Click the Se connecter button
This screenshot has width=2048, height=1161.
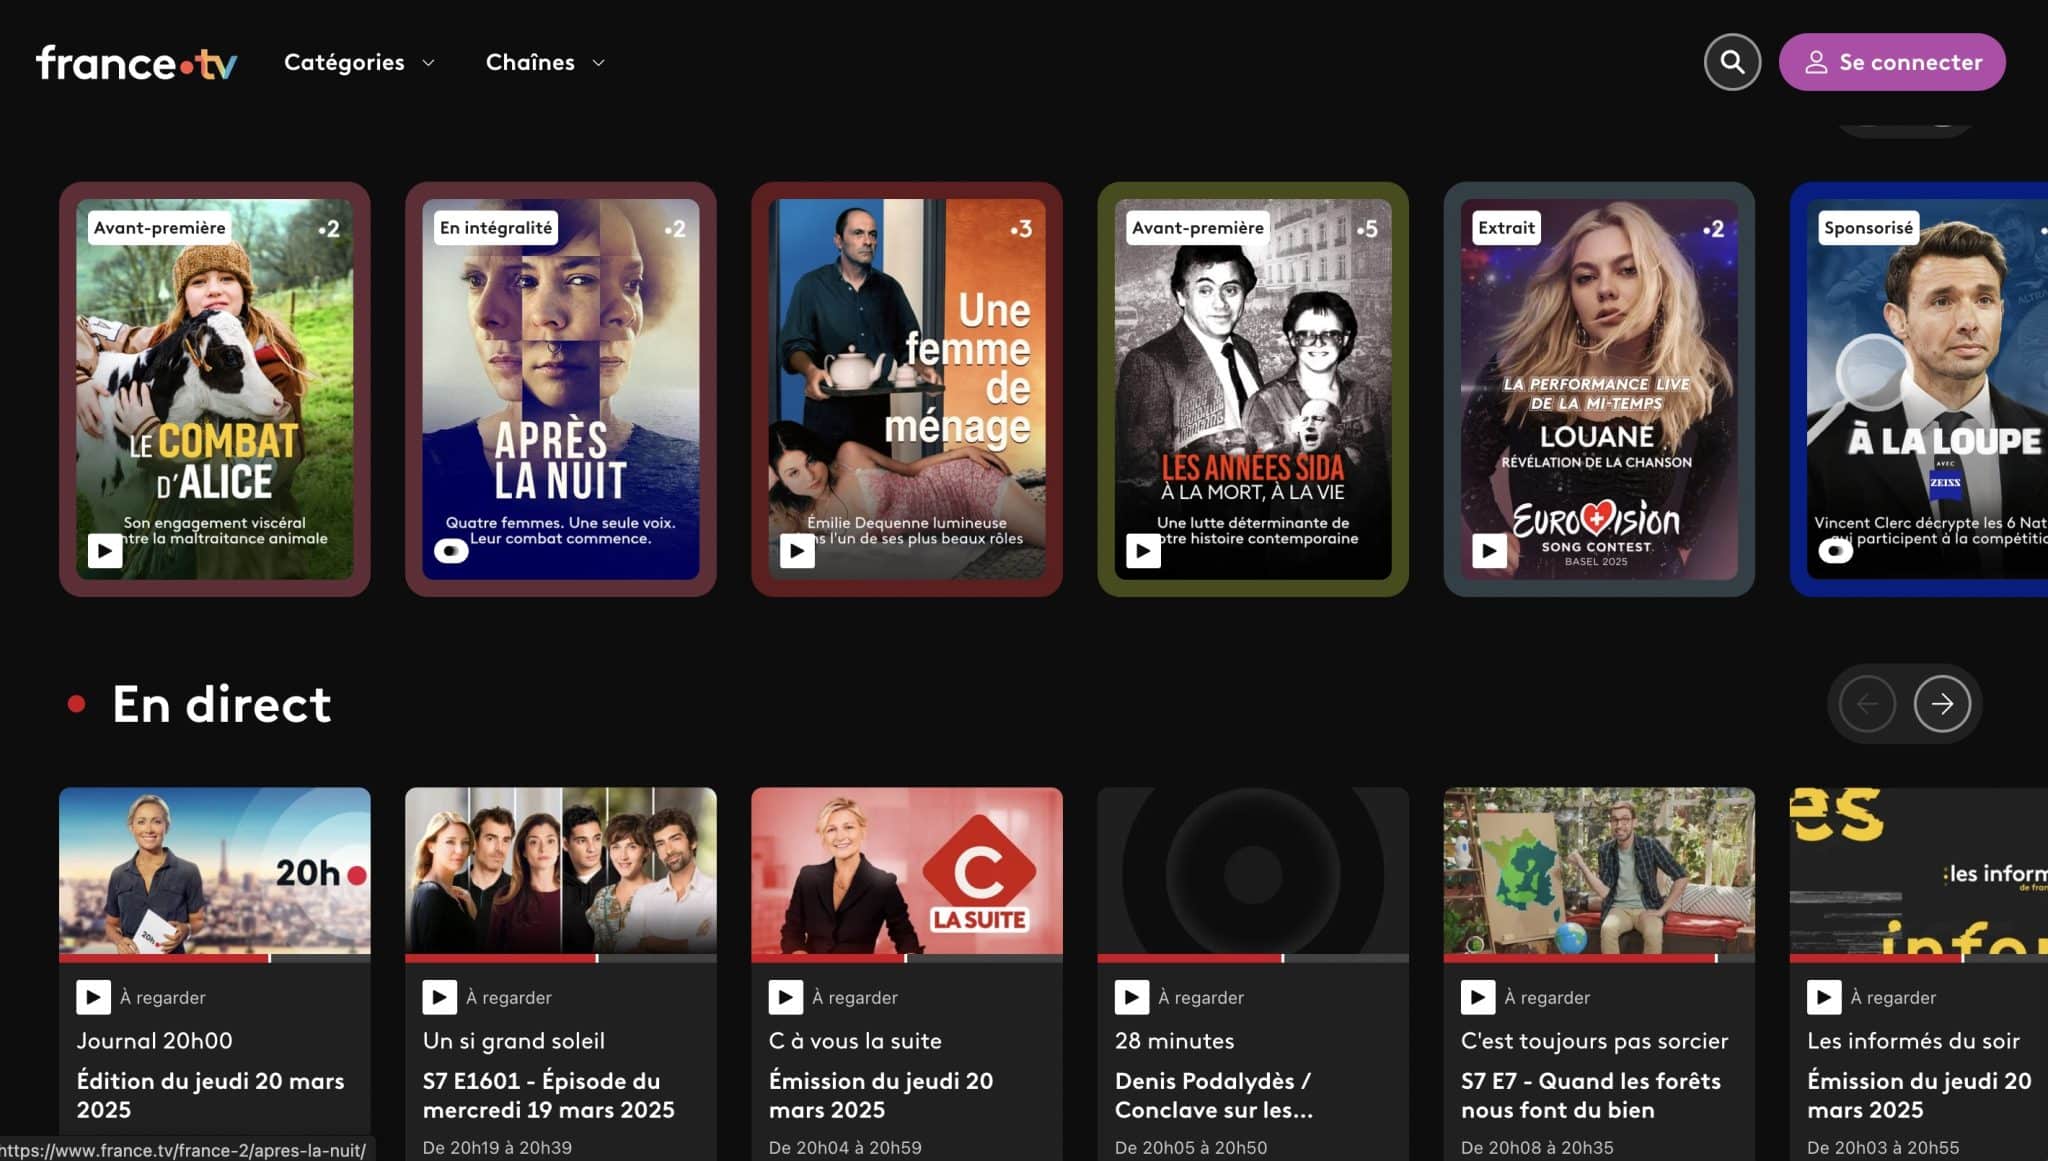pos(1892,62)
